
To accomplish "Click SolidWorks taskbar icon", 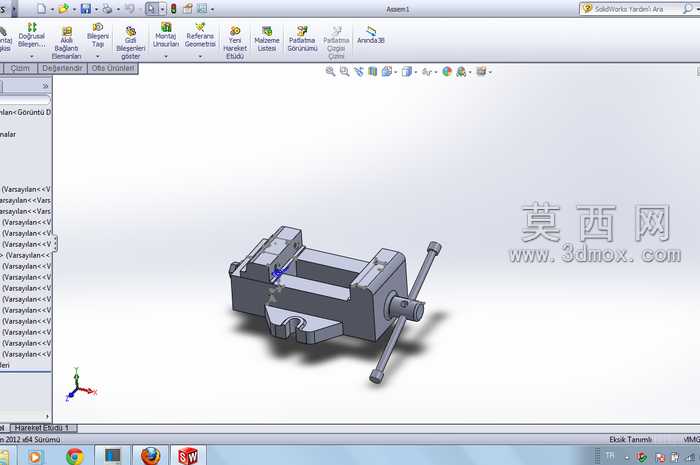I will 188,456.
